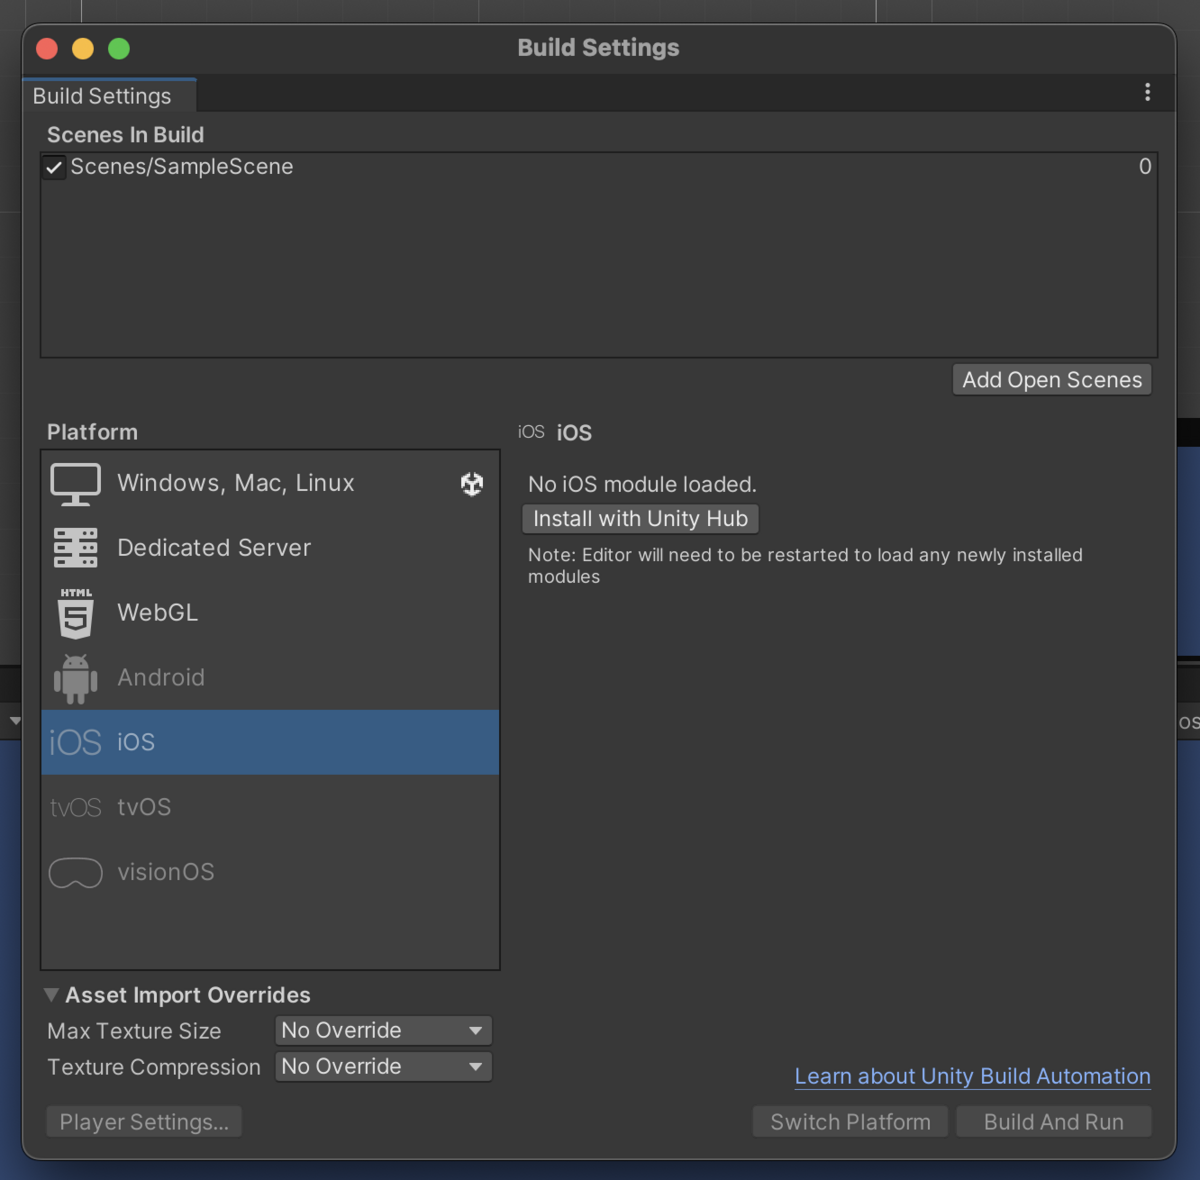
Task: Click the No iOS module loaded message
Action: 642,484
